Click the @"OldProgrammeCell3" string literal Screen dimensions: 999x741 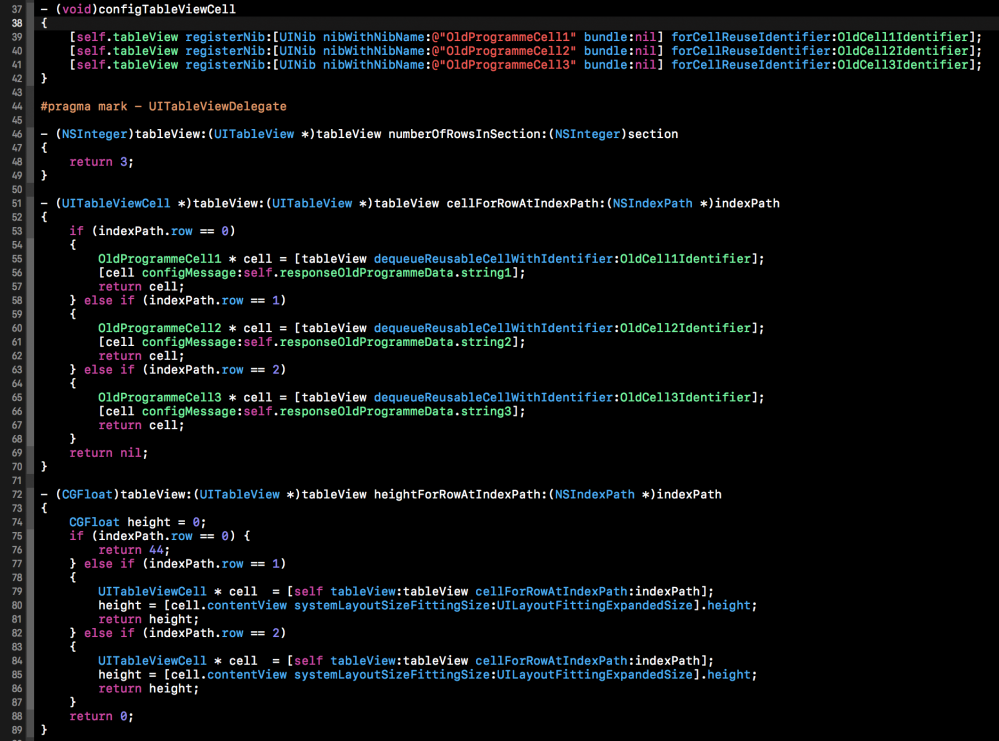click(503, 65)
